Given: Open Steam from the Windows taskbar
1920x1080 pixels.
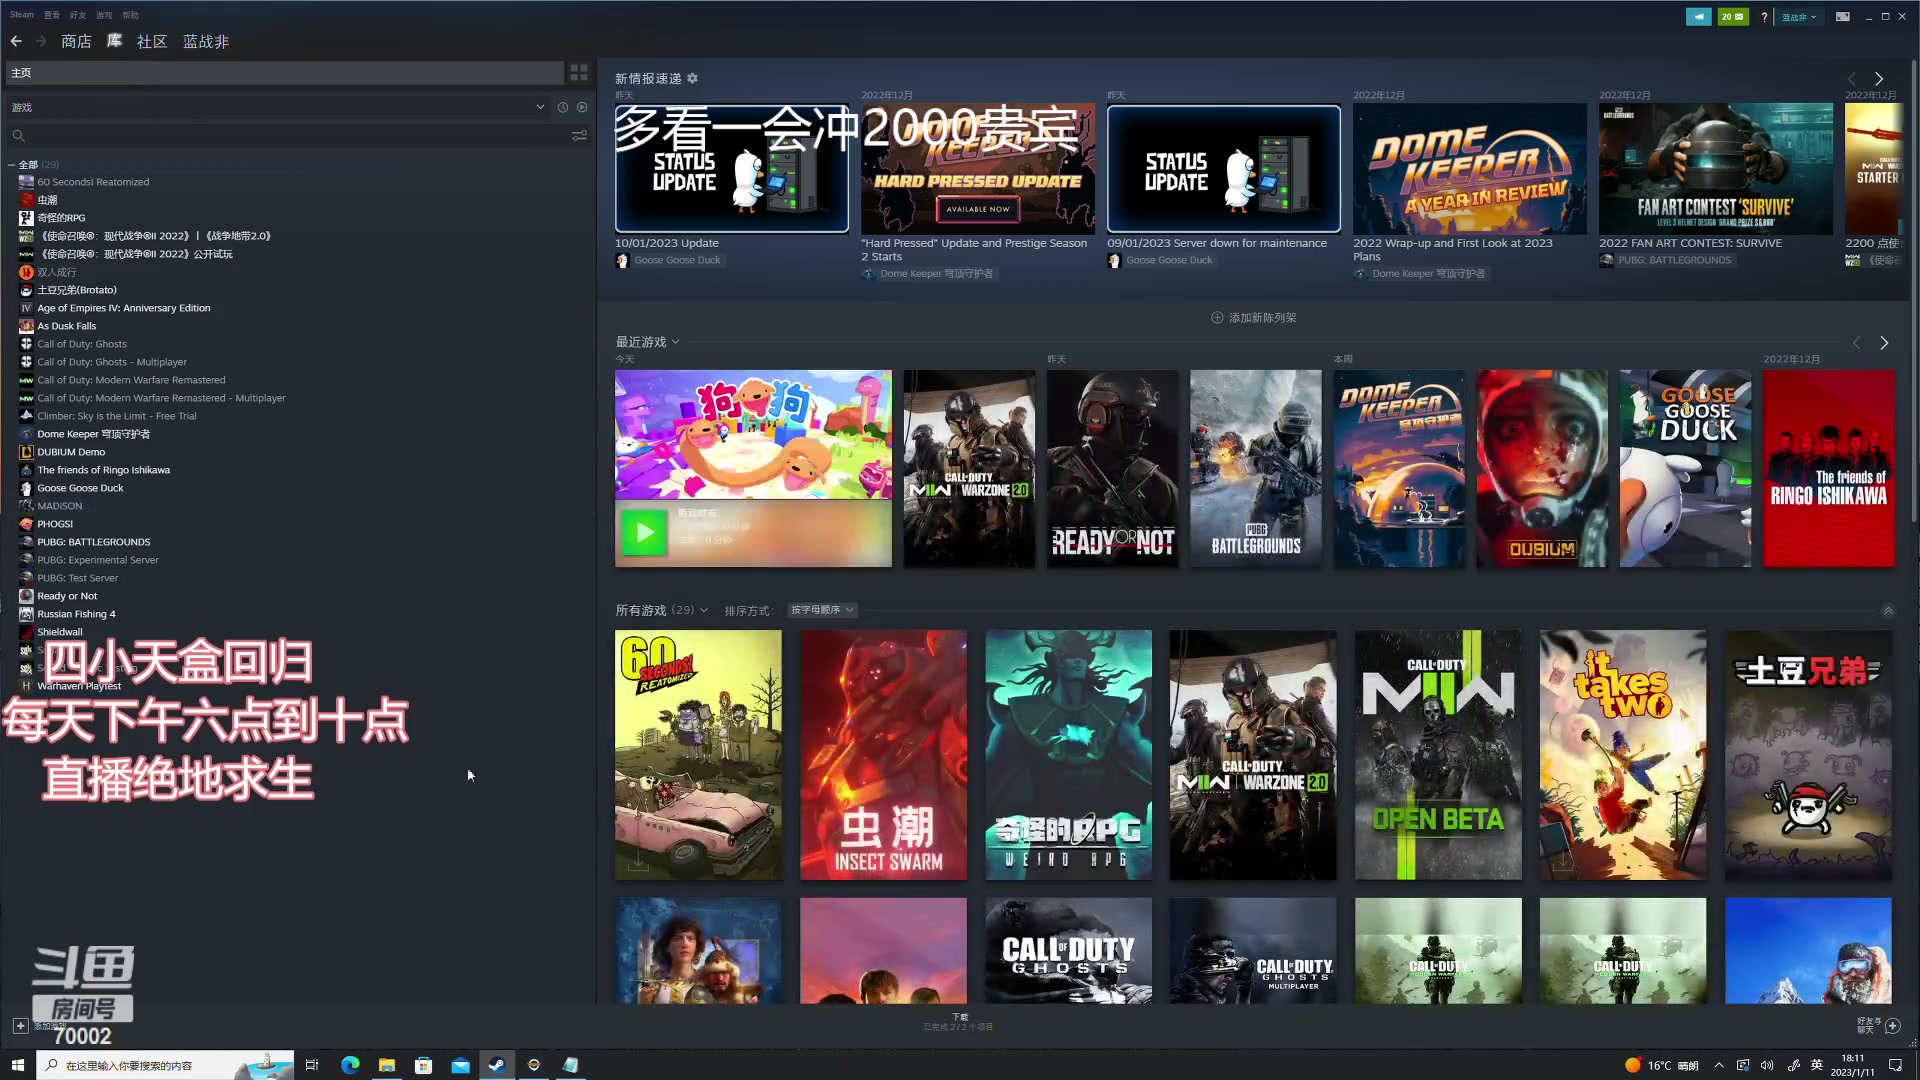Looking at the screenshot, I should pyautogui.click(x=496, y=1065).
